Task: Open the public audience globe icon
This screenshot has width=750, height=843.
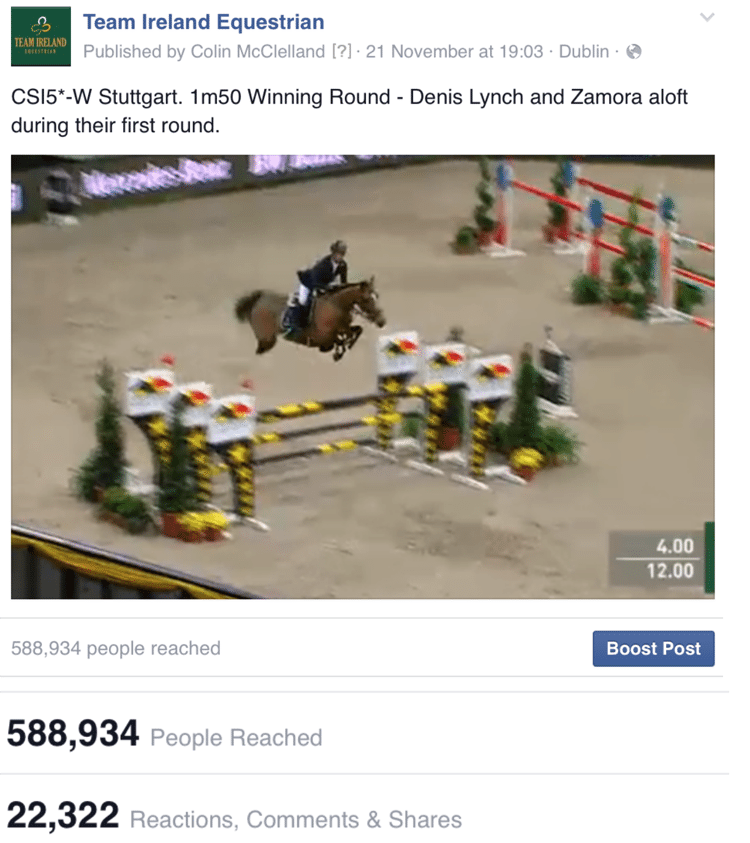Action: [634, 52]
